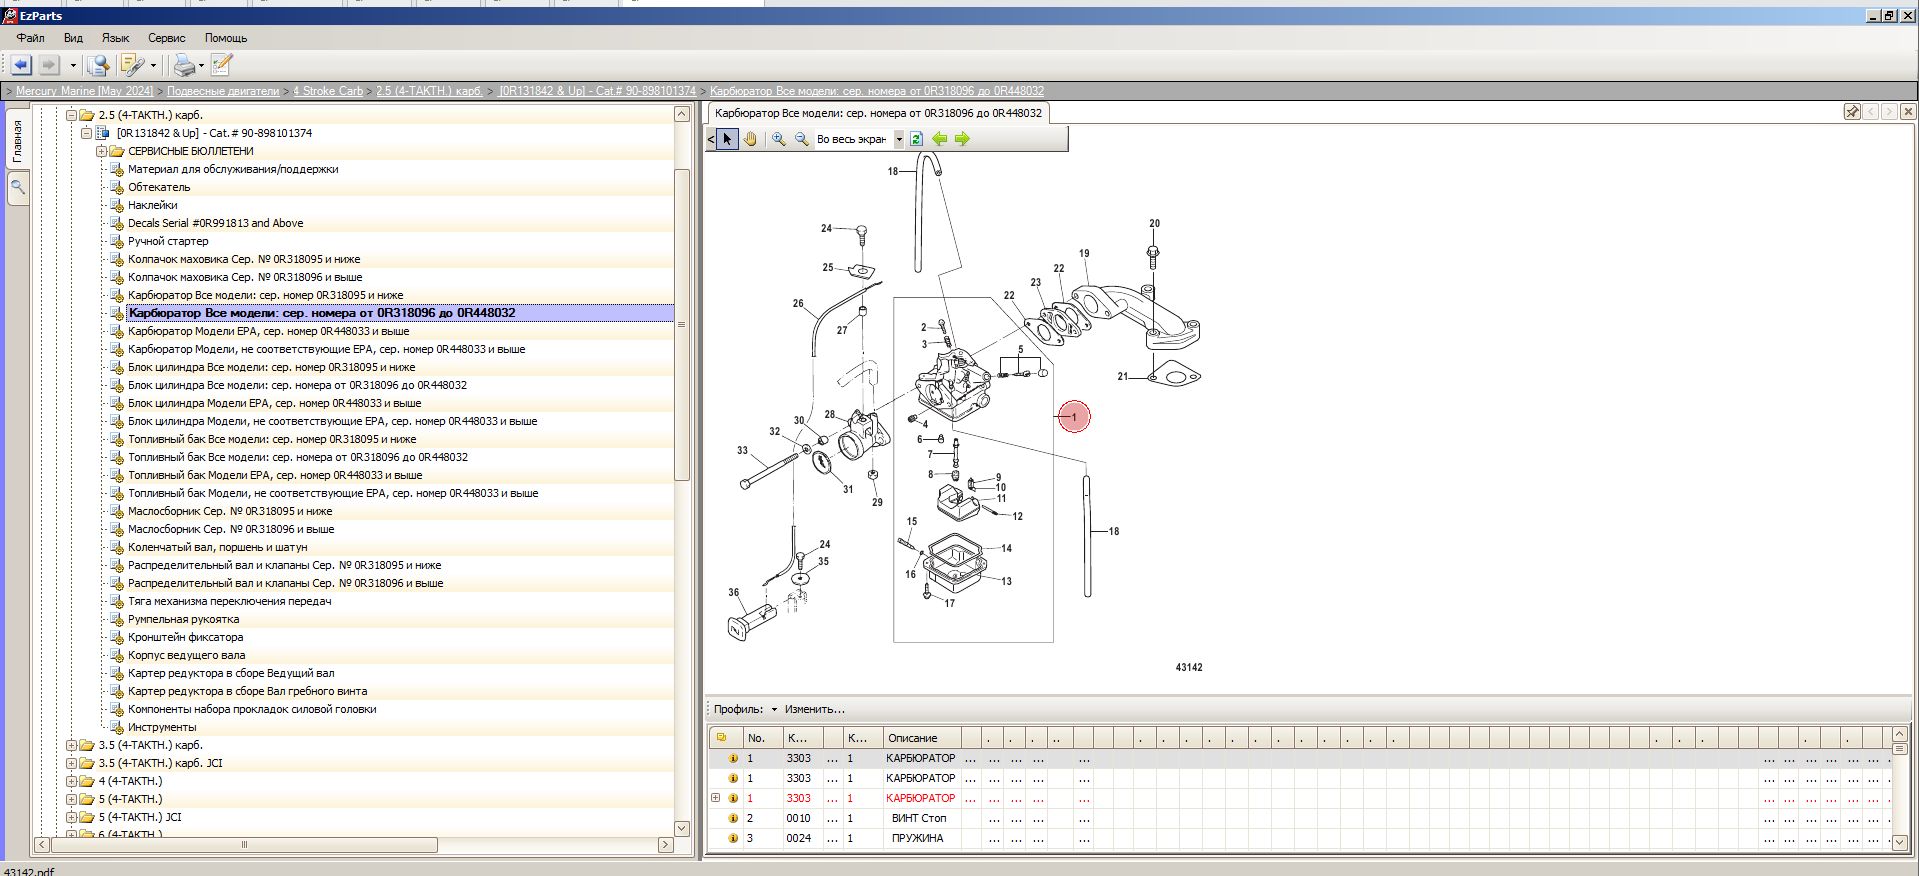The height and width of the screenshot is (876, 1919).
Task: Open the document search toolbar icon
Action: (98, 66)
